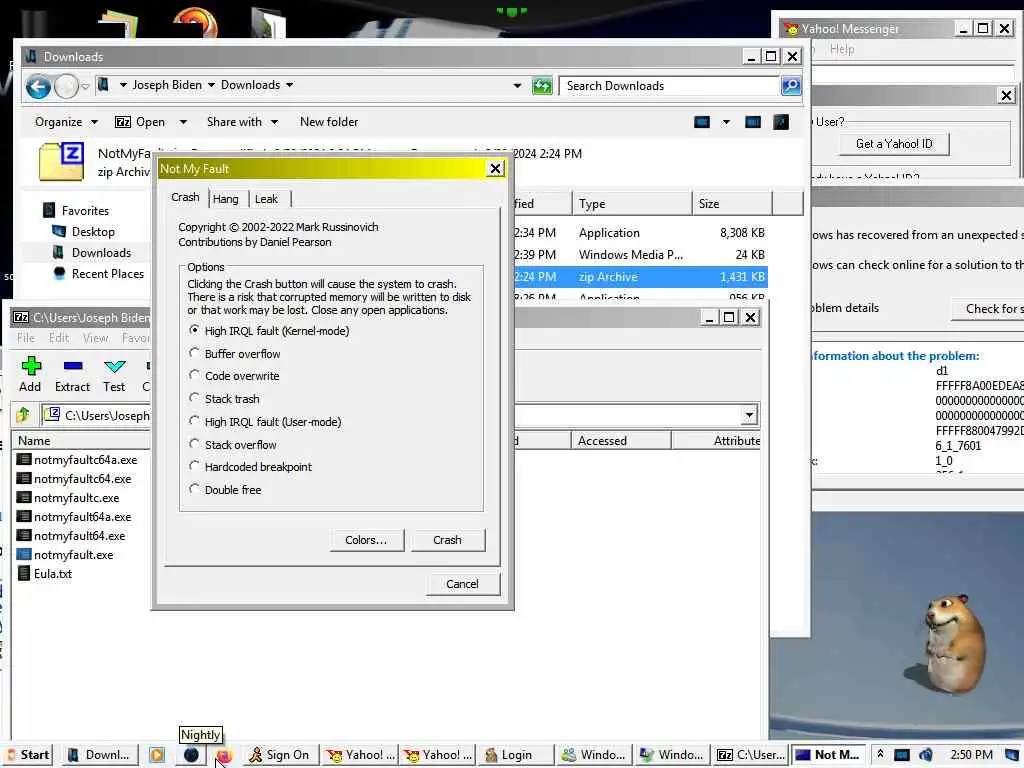1024x768 pixels.
Task: Open recent locations dropdown beside nav arrows
Action: 86,86
